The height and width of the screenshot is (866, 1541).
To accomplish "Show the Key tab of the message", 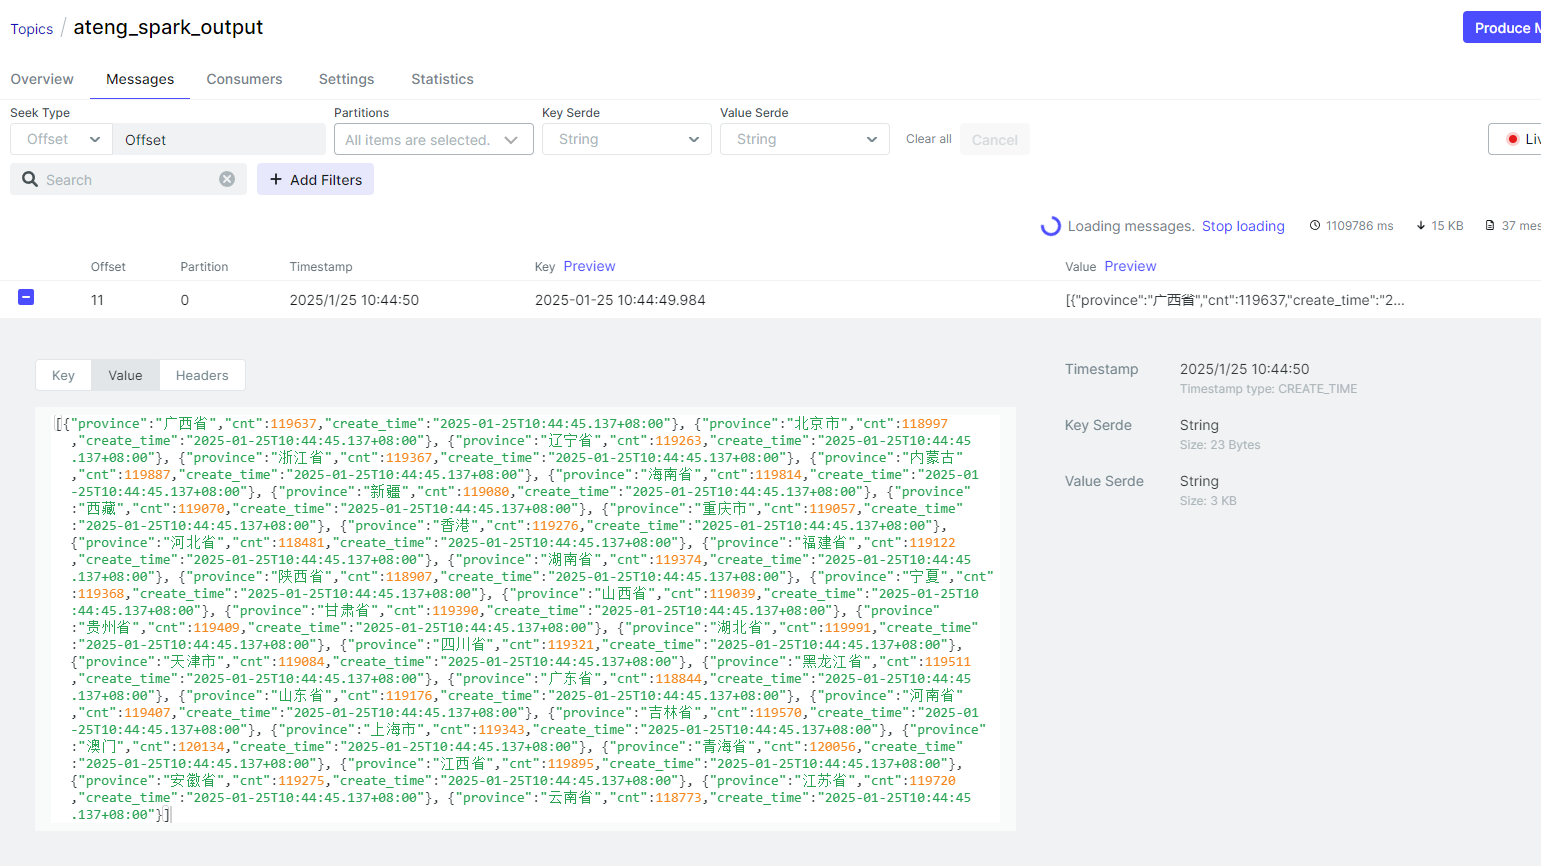I will coord(63,375).
